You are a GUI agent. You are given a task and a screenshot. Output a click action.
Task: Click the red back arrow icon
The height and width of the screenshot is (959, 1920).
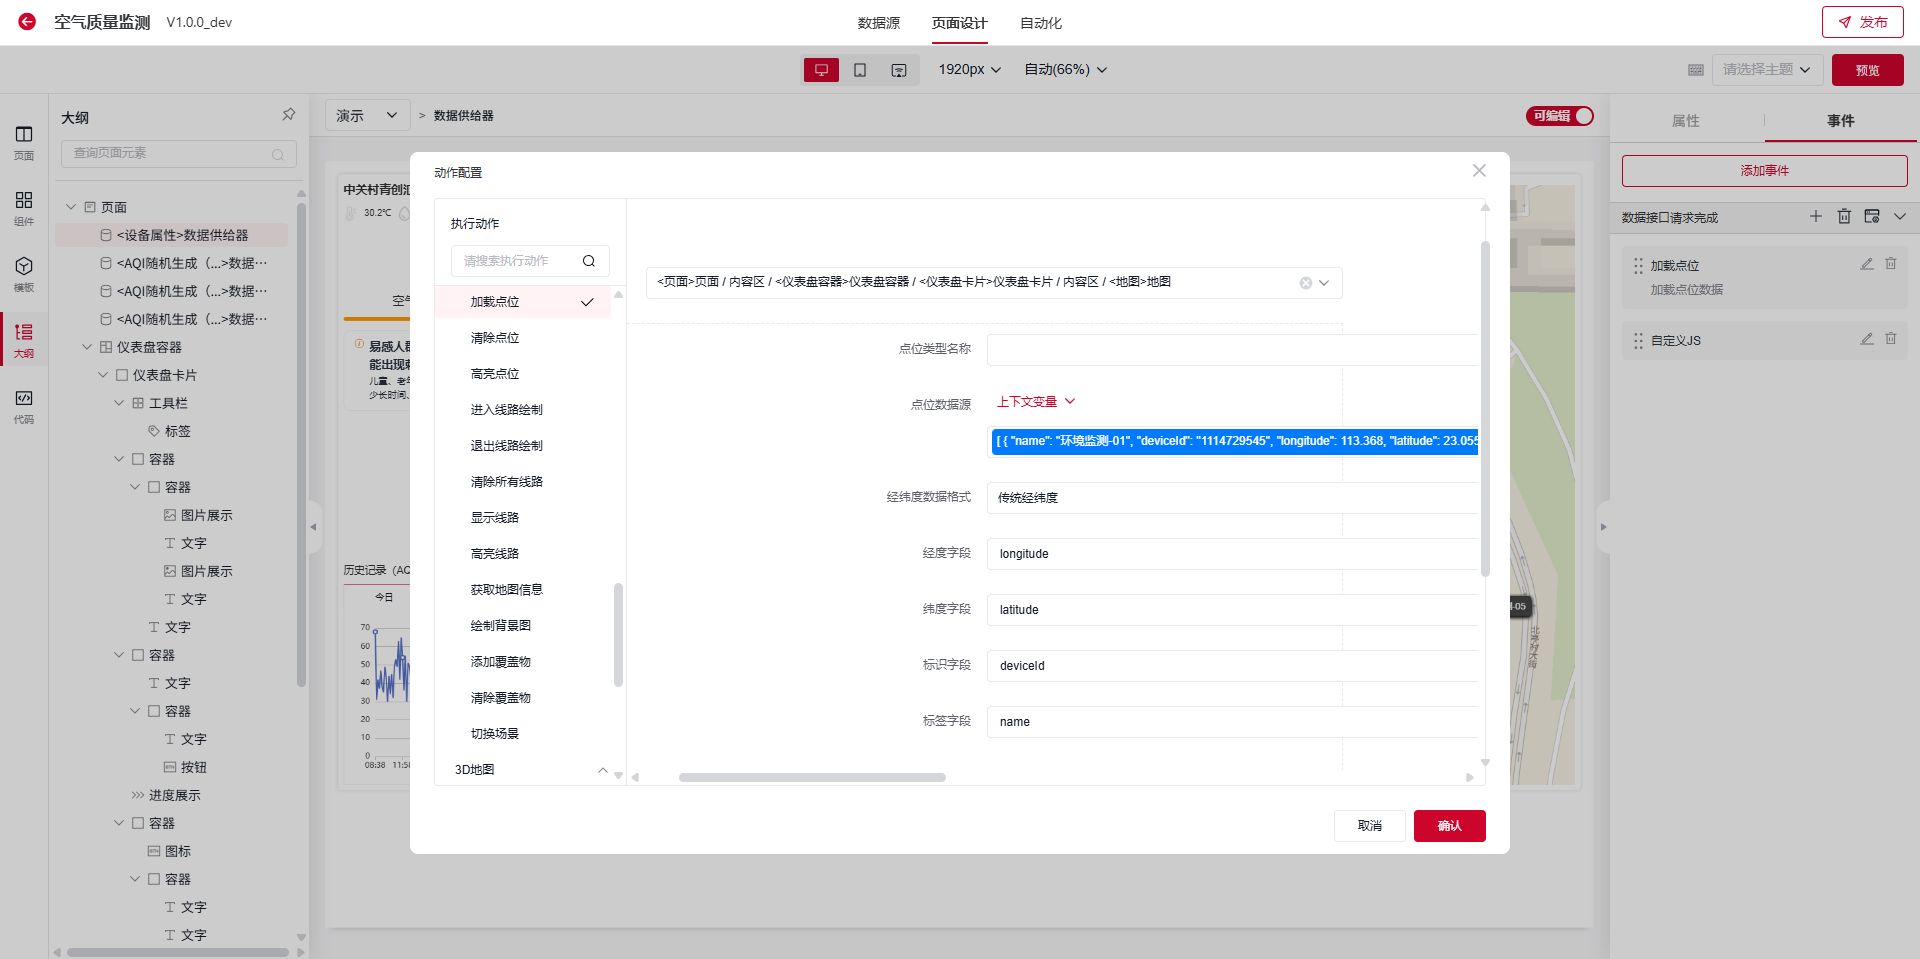[27, 22]
